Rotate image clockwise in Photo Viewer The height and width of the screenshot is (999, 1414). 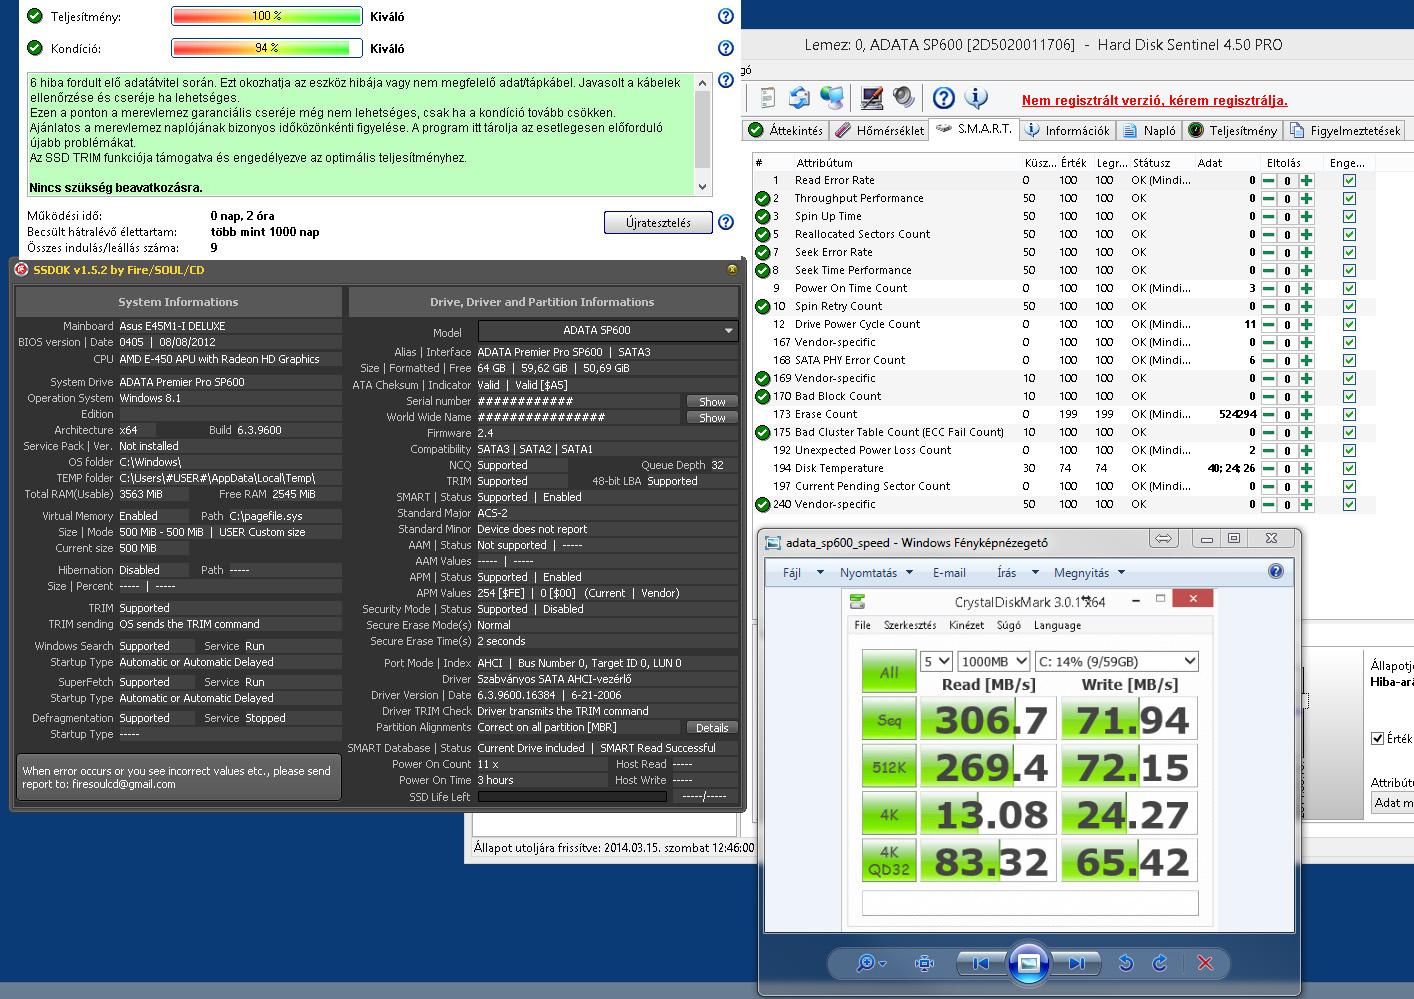(x=1160, y=963)
